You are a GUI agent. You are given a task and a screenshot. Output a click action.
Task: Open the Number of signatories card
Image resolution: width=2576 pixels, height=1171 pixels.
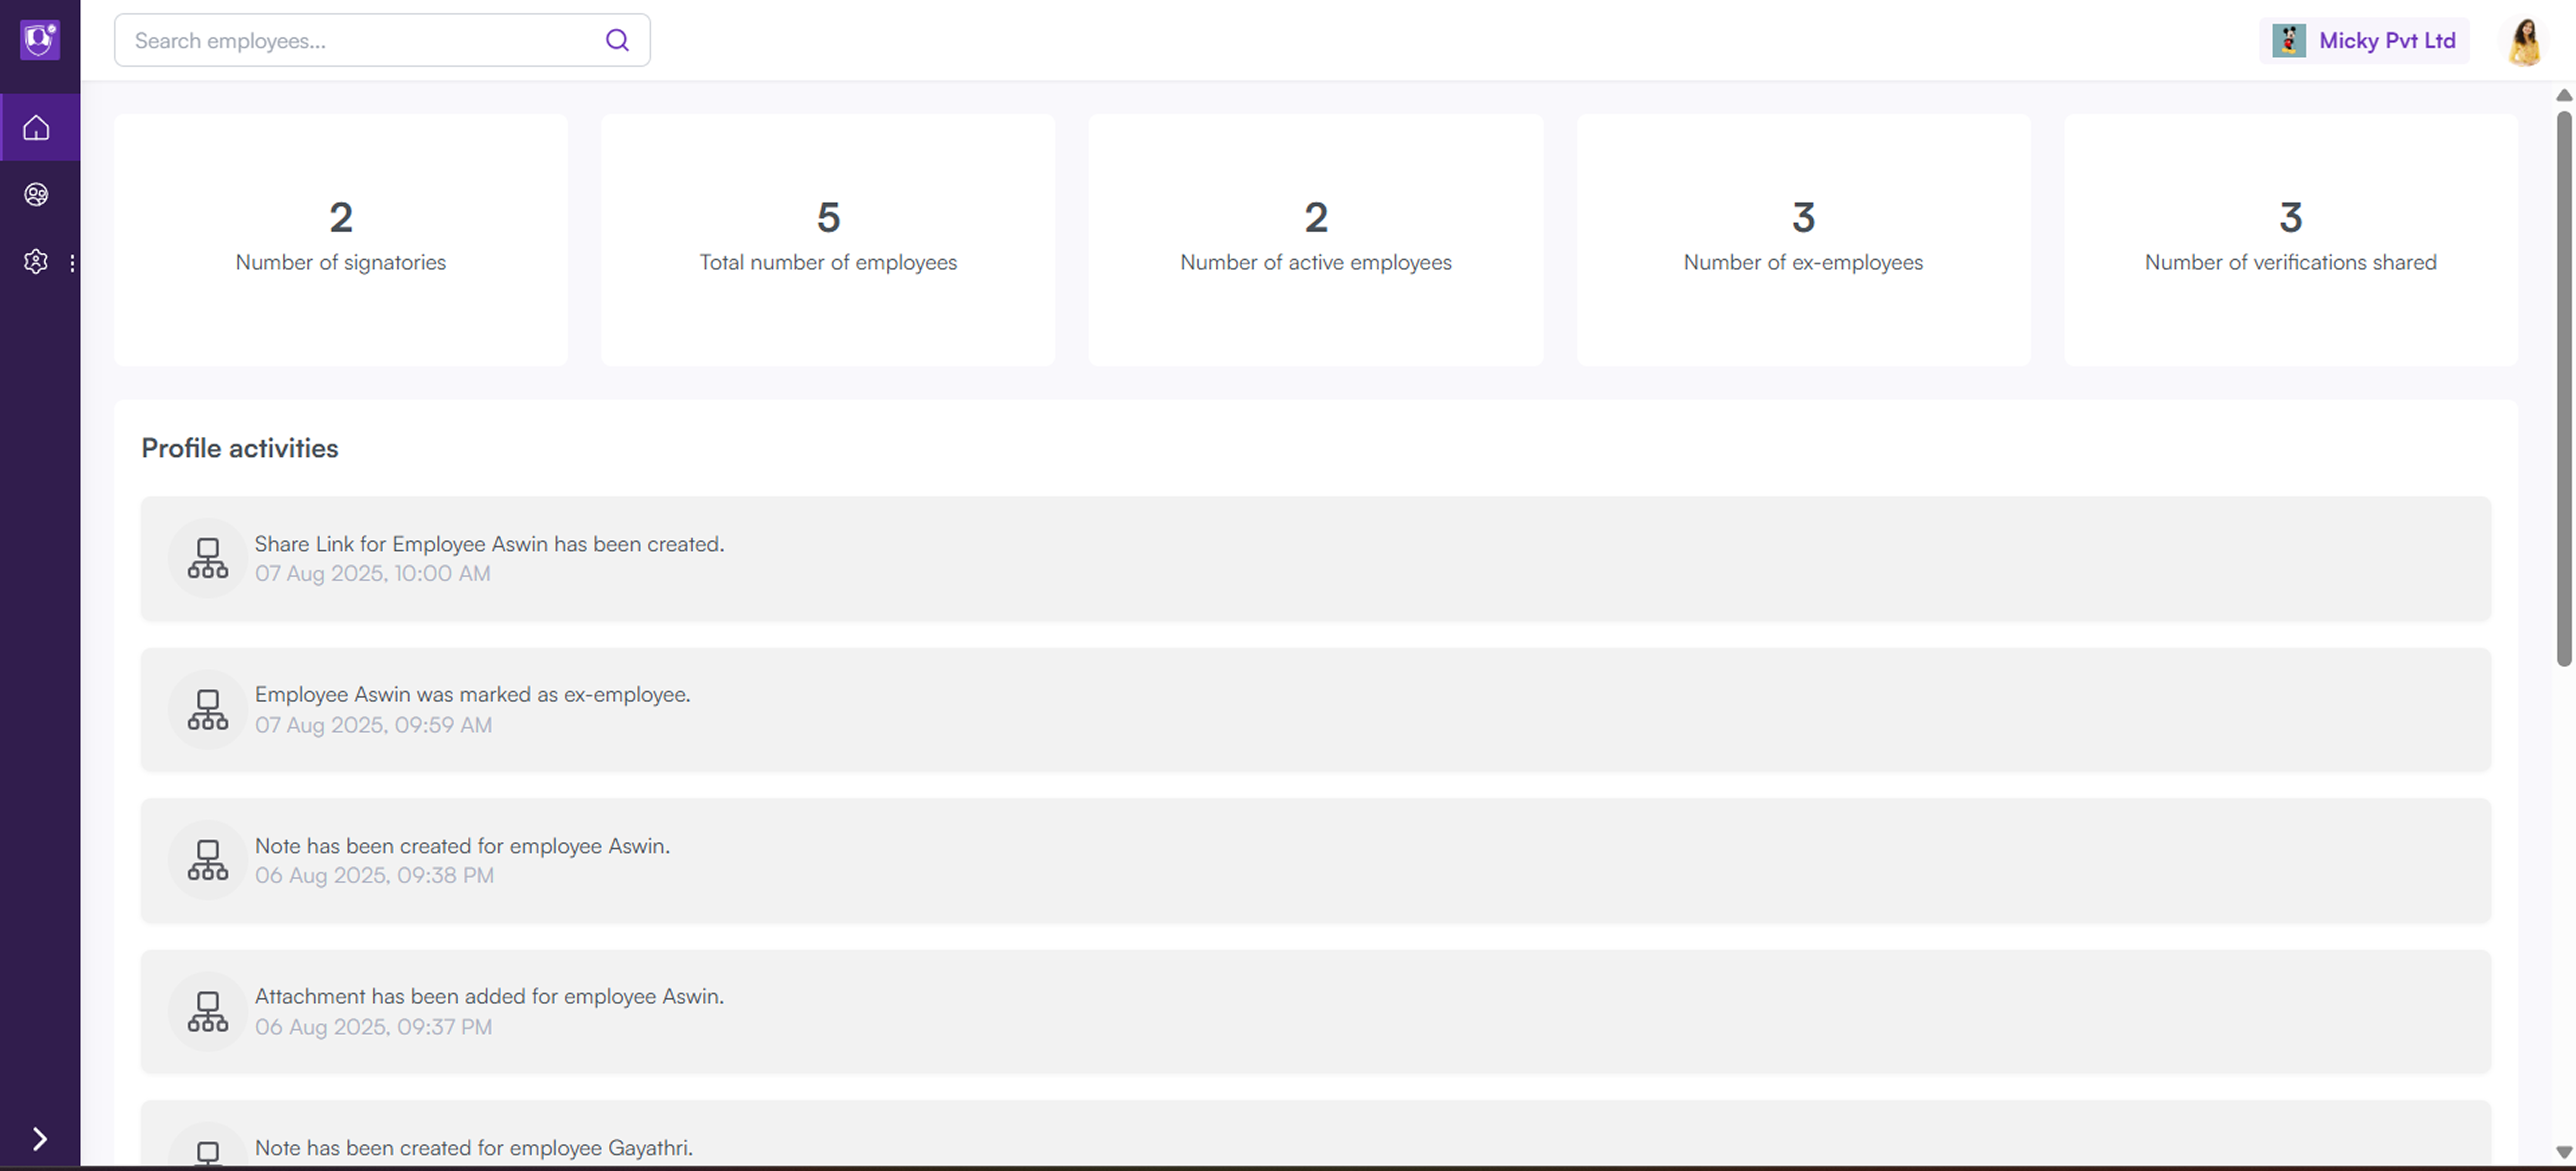click(x=341, y=240)
